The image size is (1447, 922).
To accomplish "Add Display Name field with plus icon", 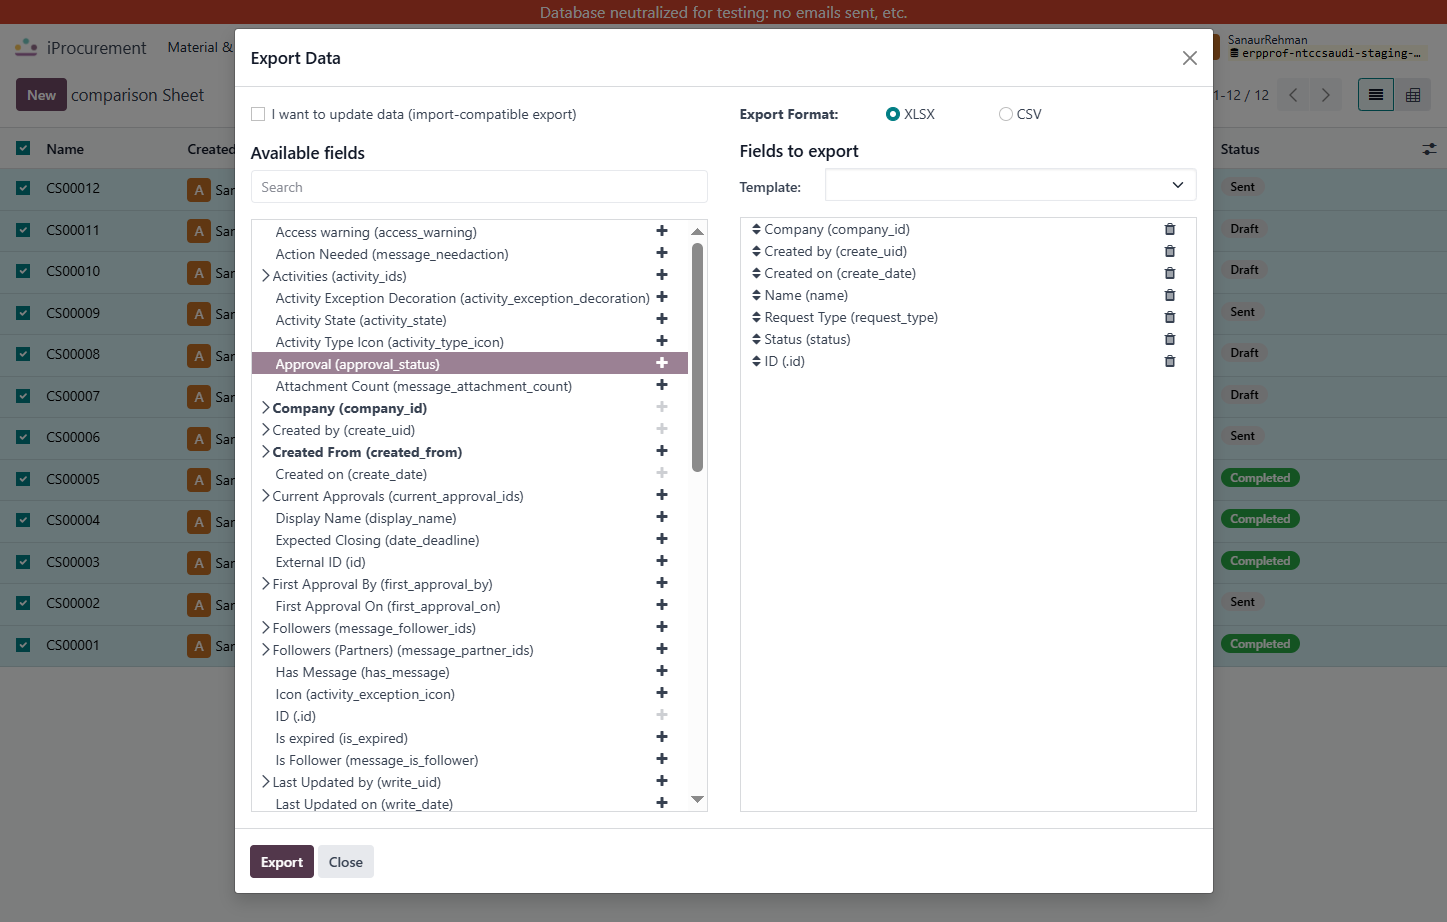I will tap(661, 517).
